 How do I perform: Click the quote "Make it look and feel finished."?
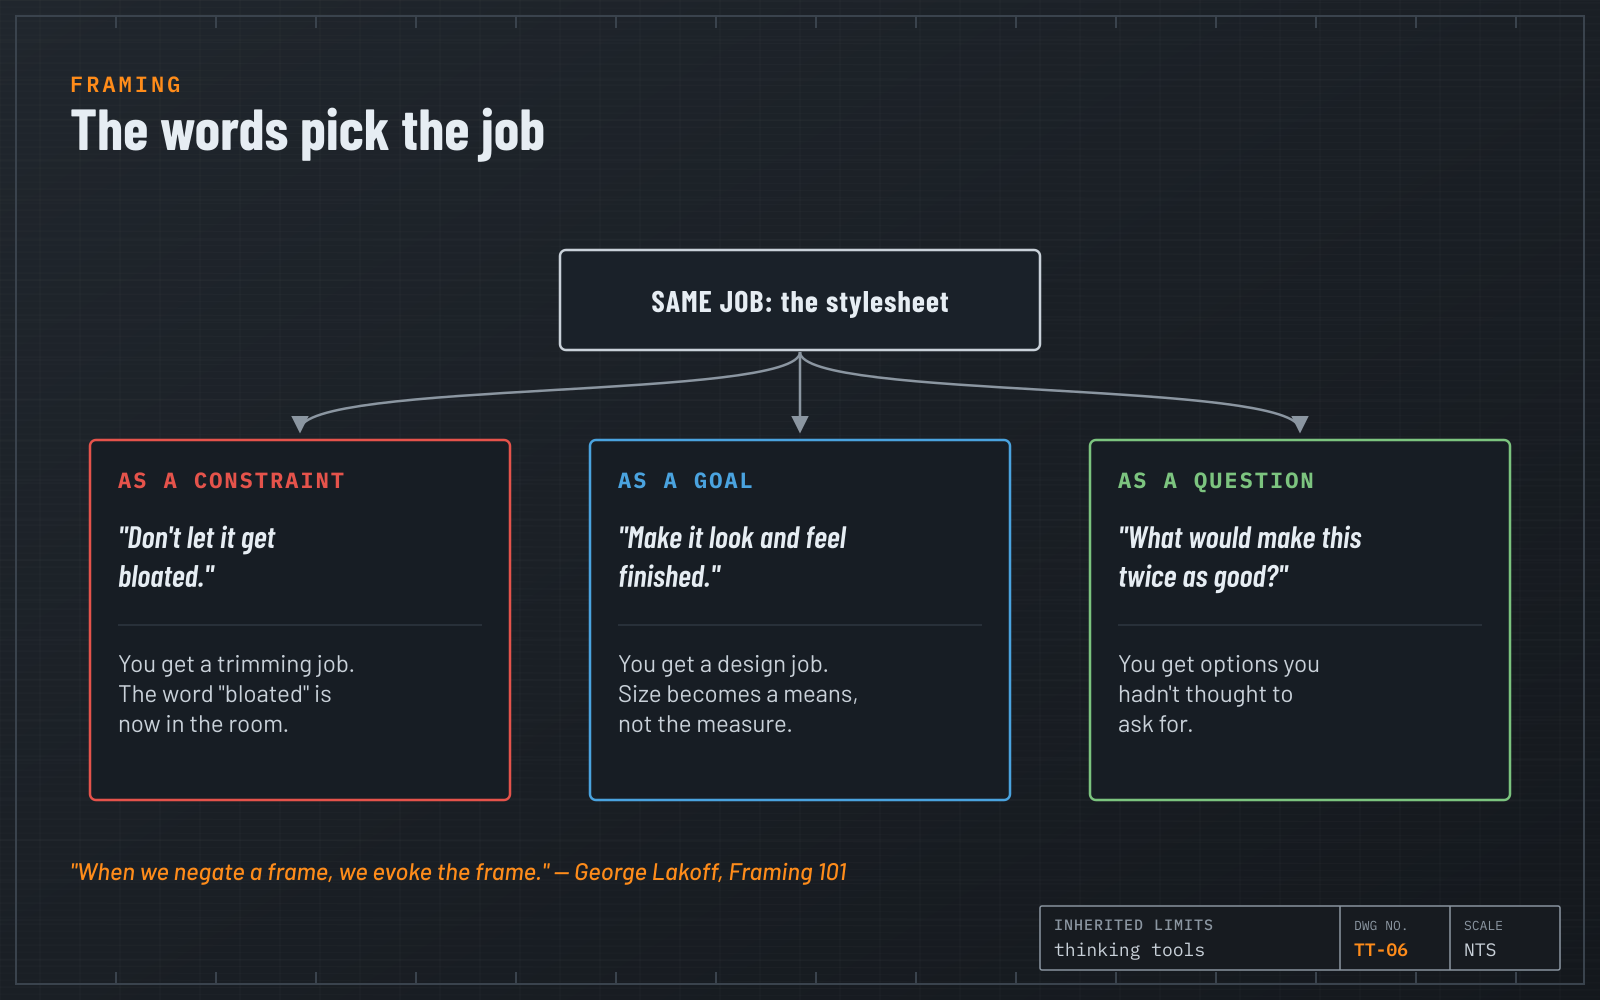[x=732, y=557]
